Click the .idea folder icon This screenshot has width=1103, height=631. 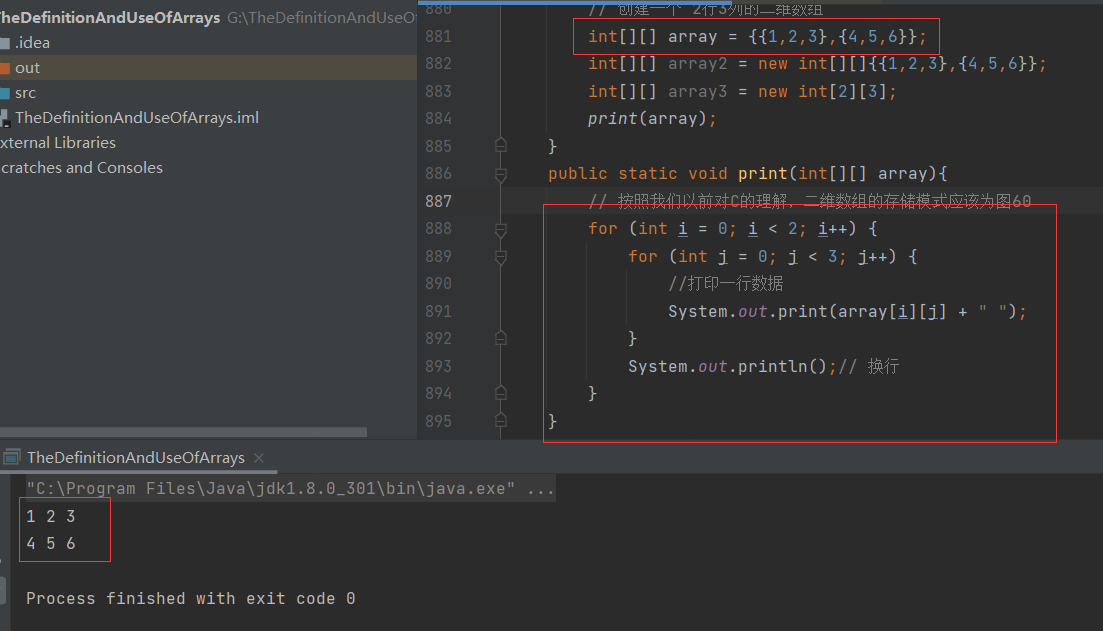pos(5,43)
